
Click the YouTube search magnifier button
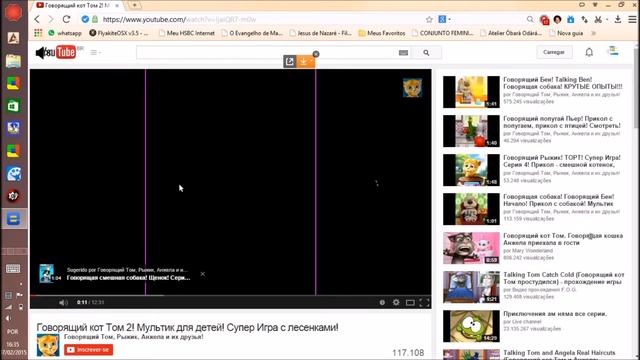[426, 52]
